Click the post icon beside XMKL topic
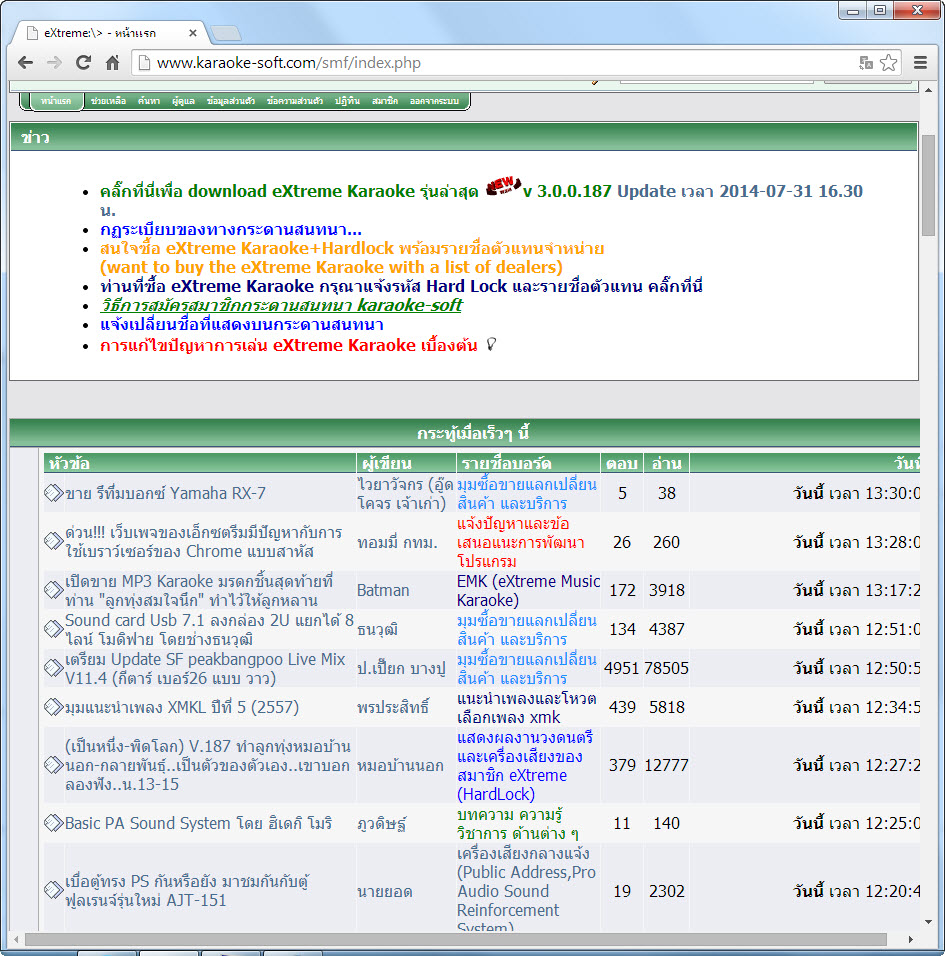The width and height of the screenshot is (945, 956). (x=54, y=707)
